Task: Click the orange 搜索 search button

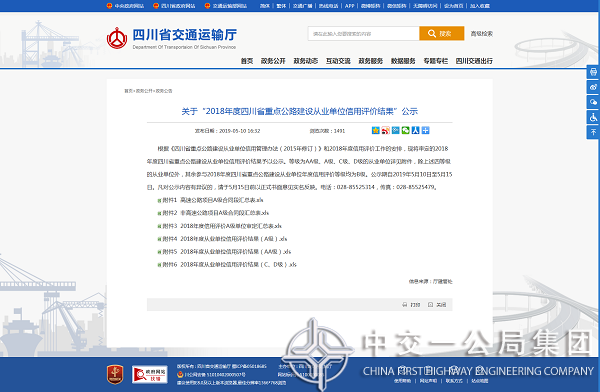Action: click(x=442, y=33)
